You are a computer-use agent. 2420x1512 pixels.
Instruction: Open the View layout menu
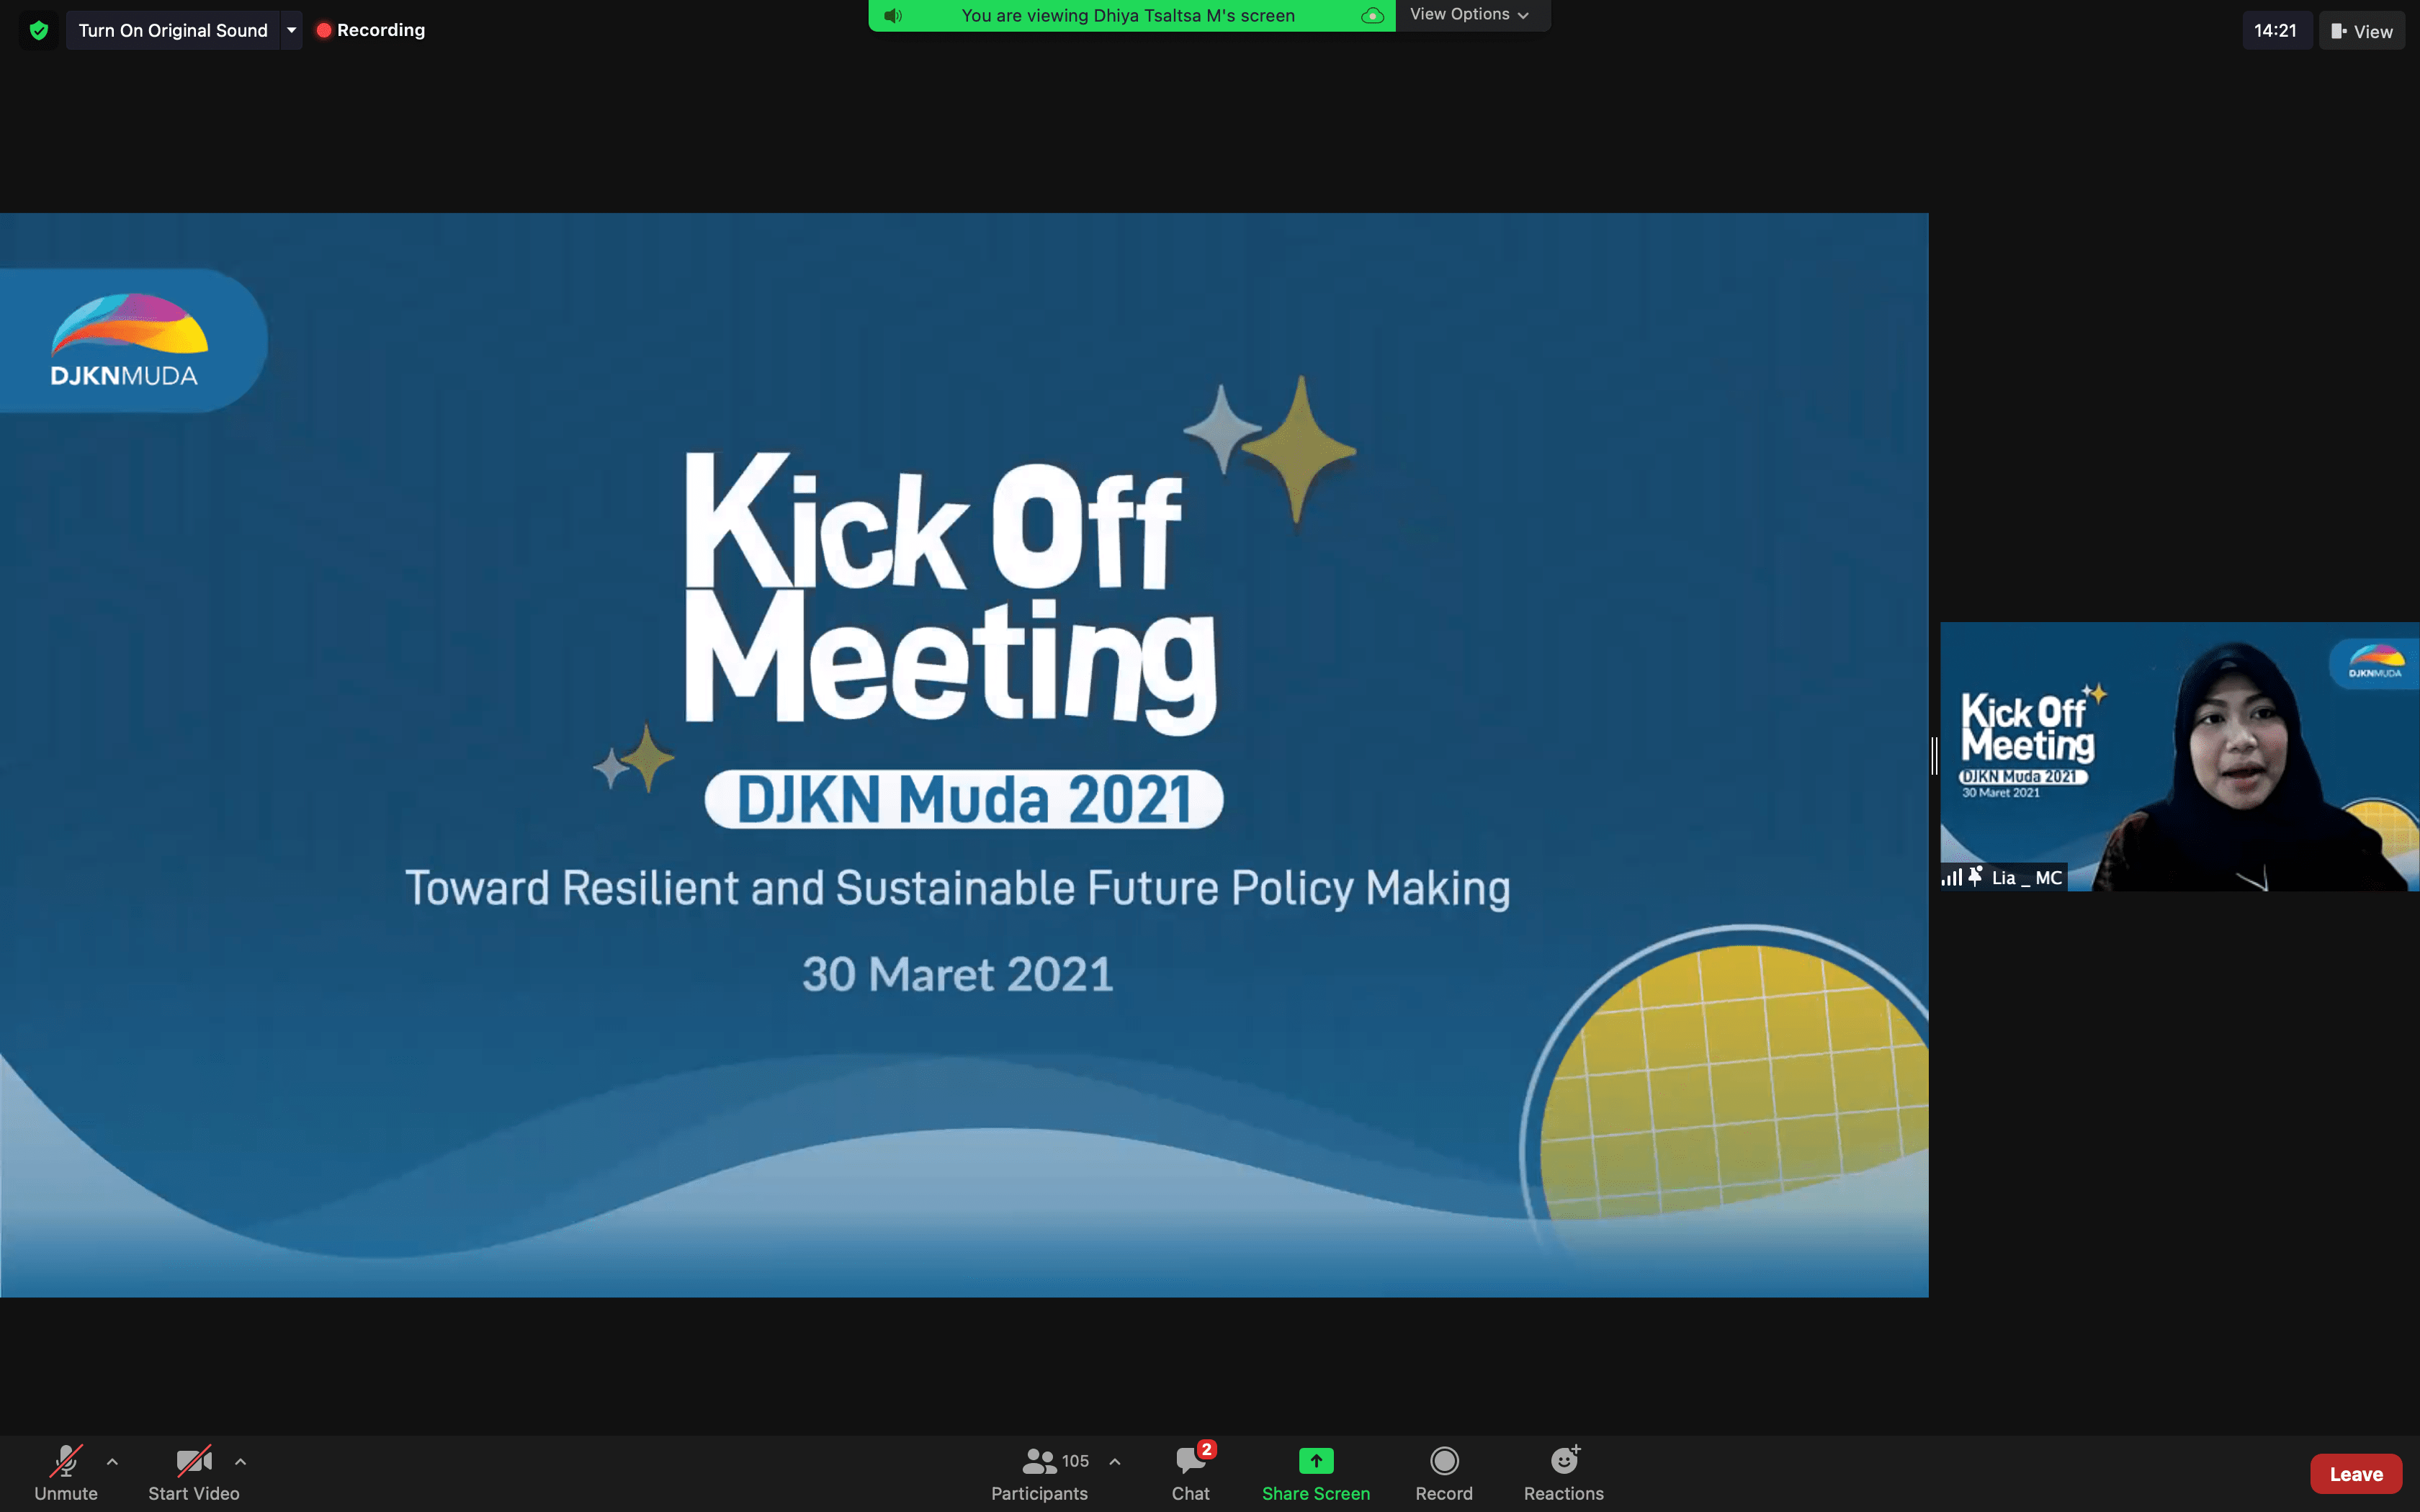coord(2361,31)
